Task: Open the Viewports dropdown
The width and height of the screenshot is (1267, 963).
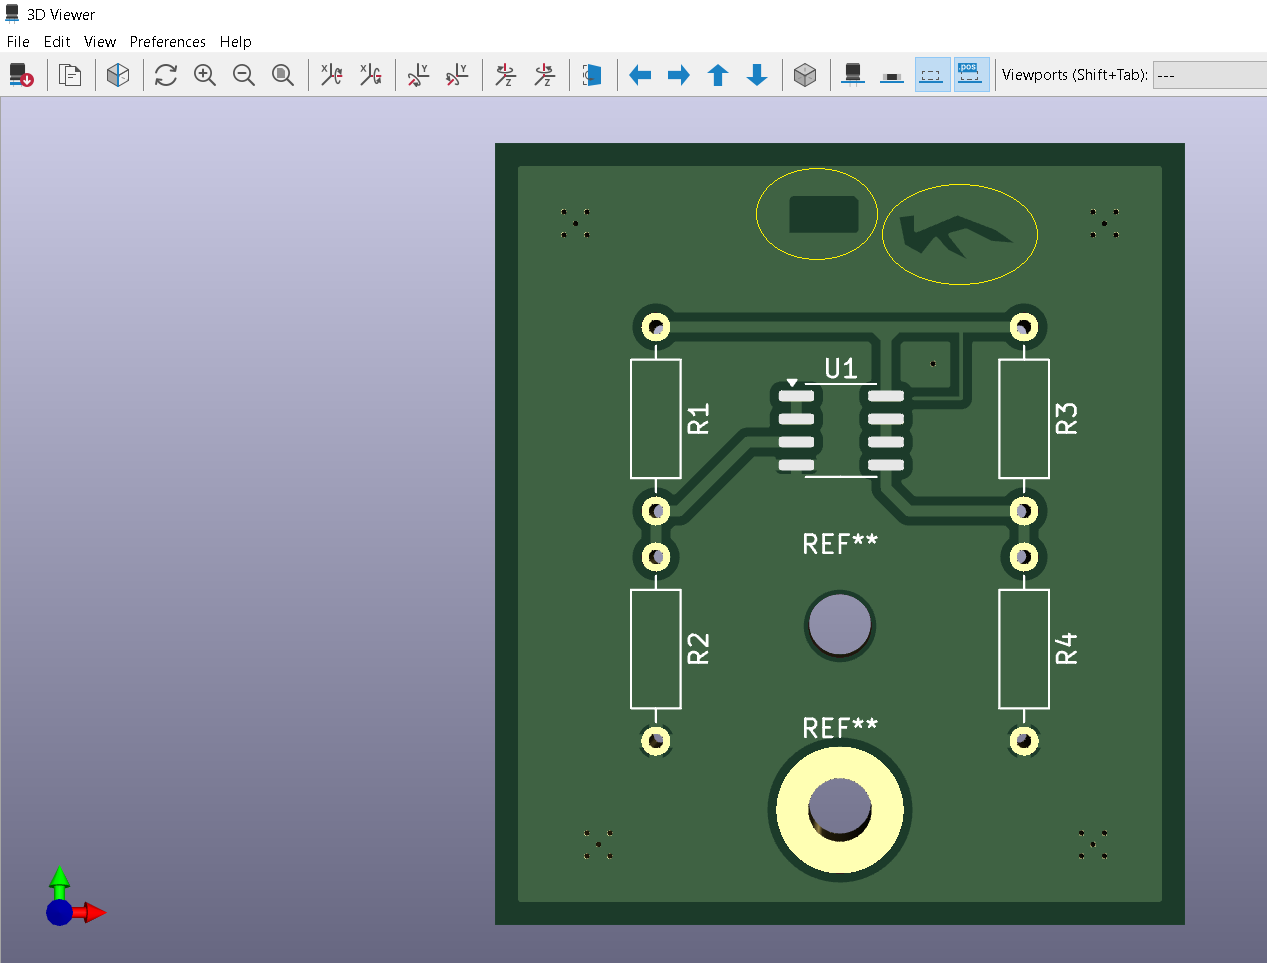Action: point(1210,75)
